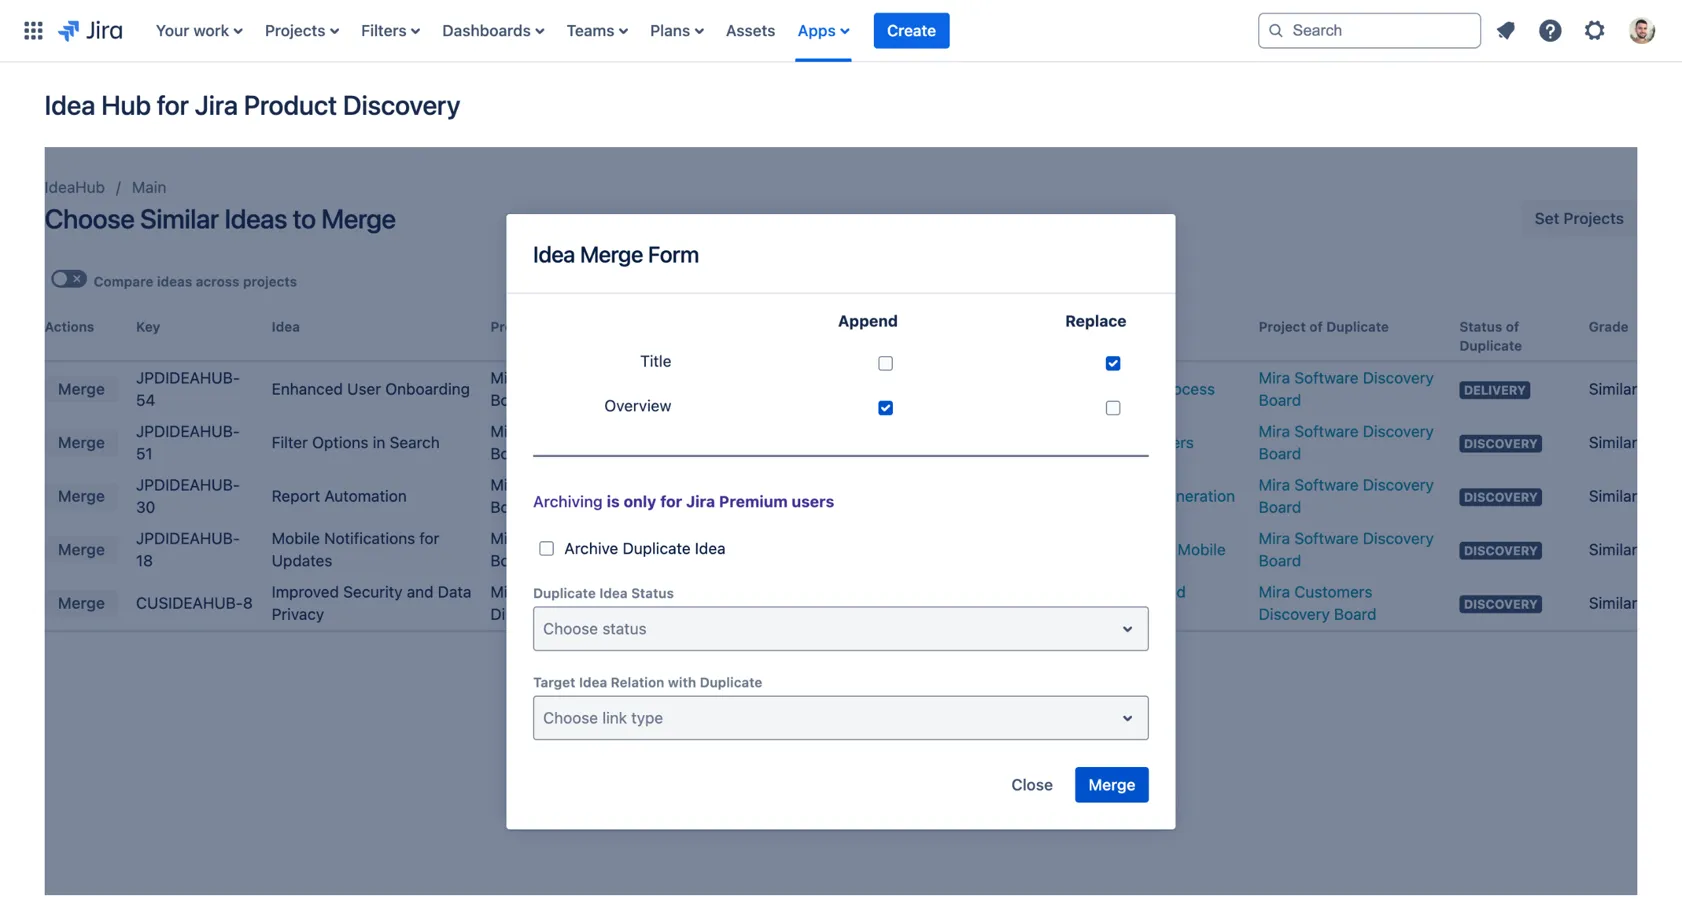Image resolution: width=1682 pixels, height=899 pixels.
Task: Go to Assets in top navigation
Action: (750, 30)
